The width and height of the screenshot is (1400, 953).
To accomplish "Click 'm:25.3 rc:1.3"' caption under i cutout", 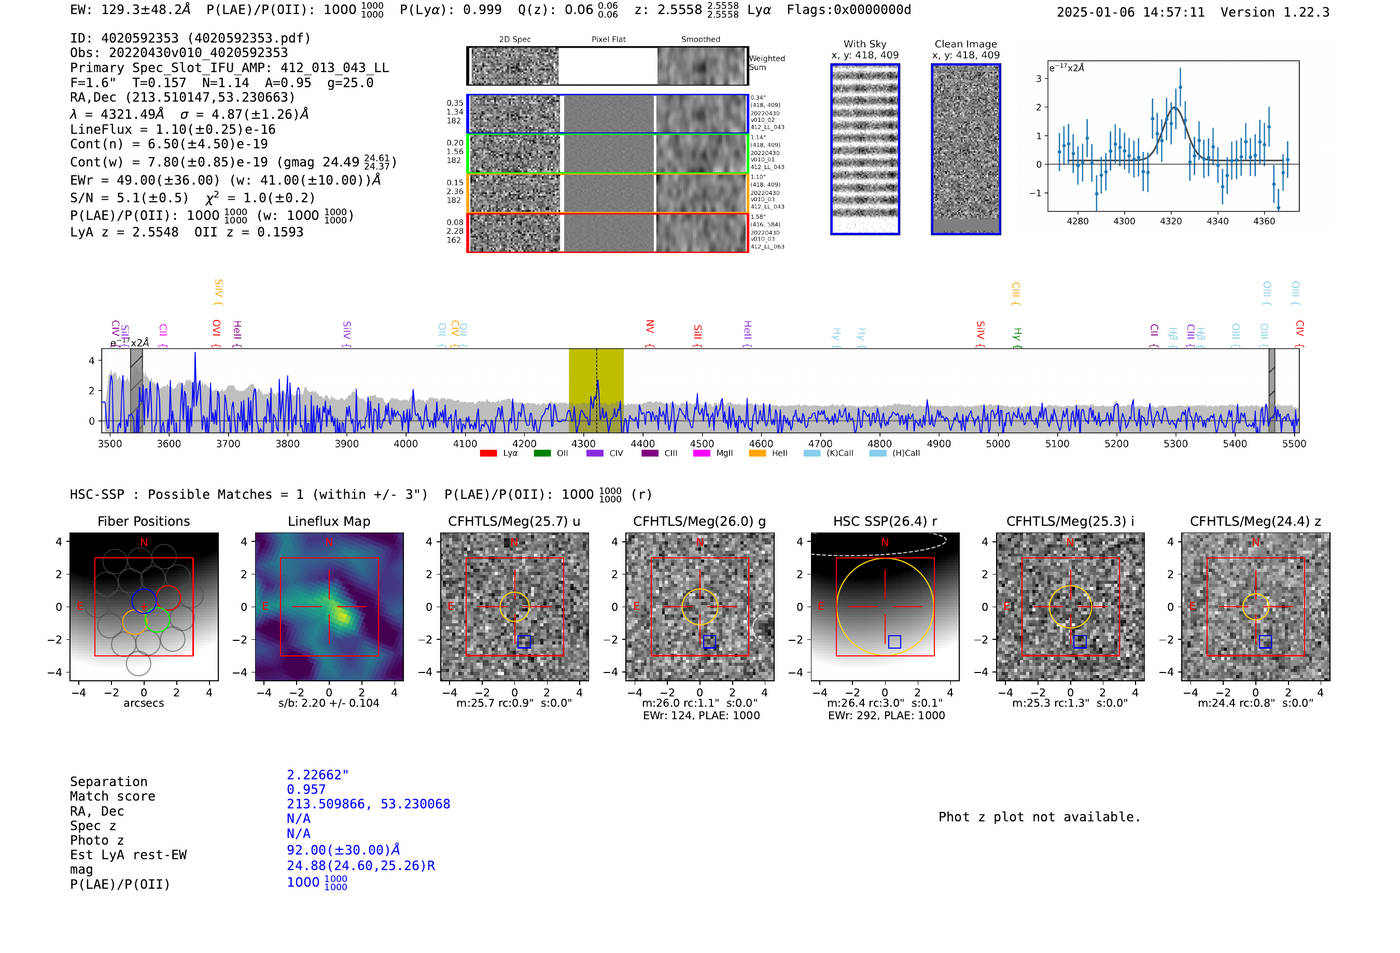I will coord(1052,703).
